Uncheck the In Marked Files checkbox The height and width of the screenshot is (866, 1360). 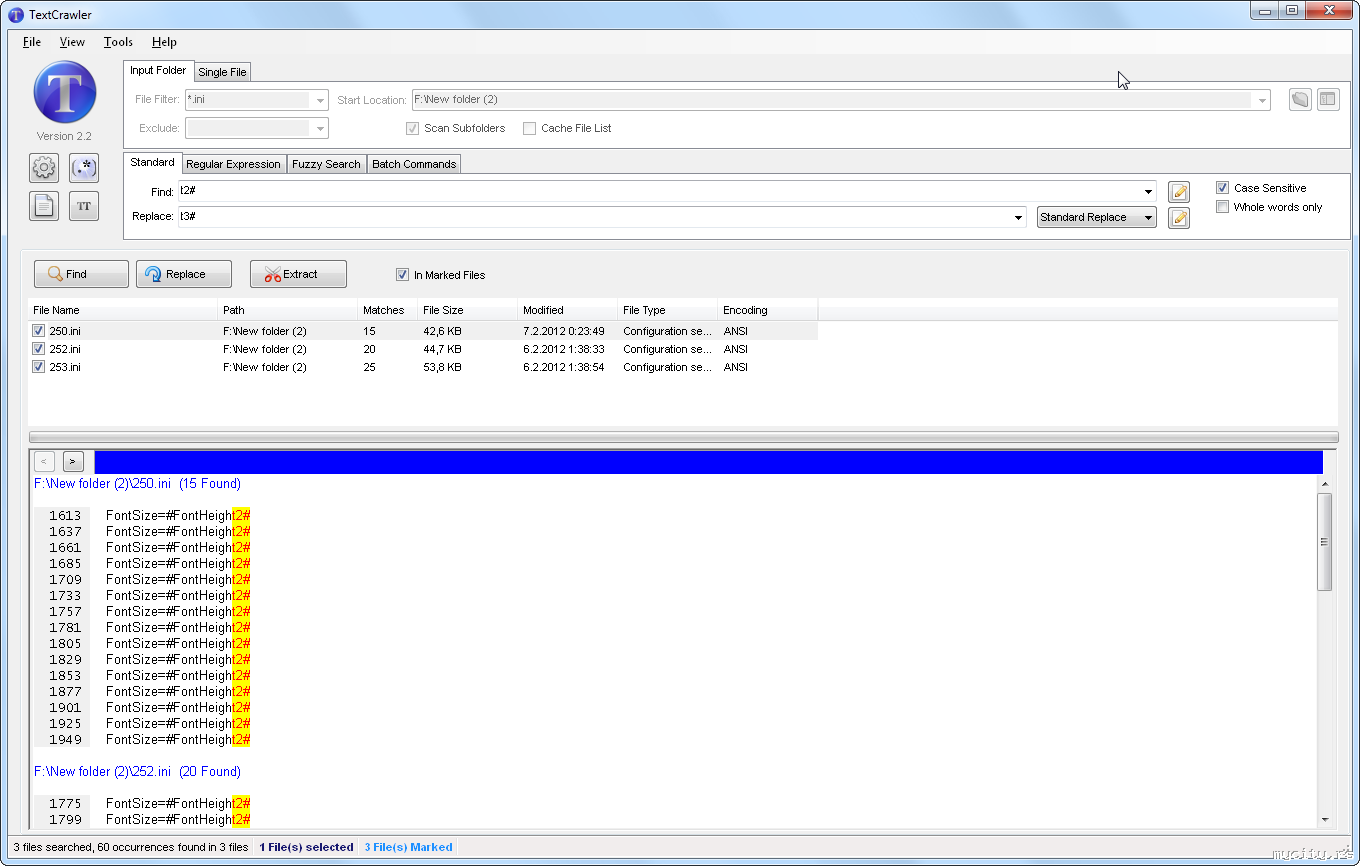402,275
